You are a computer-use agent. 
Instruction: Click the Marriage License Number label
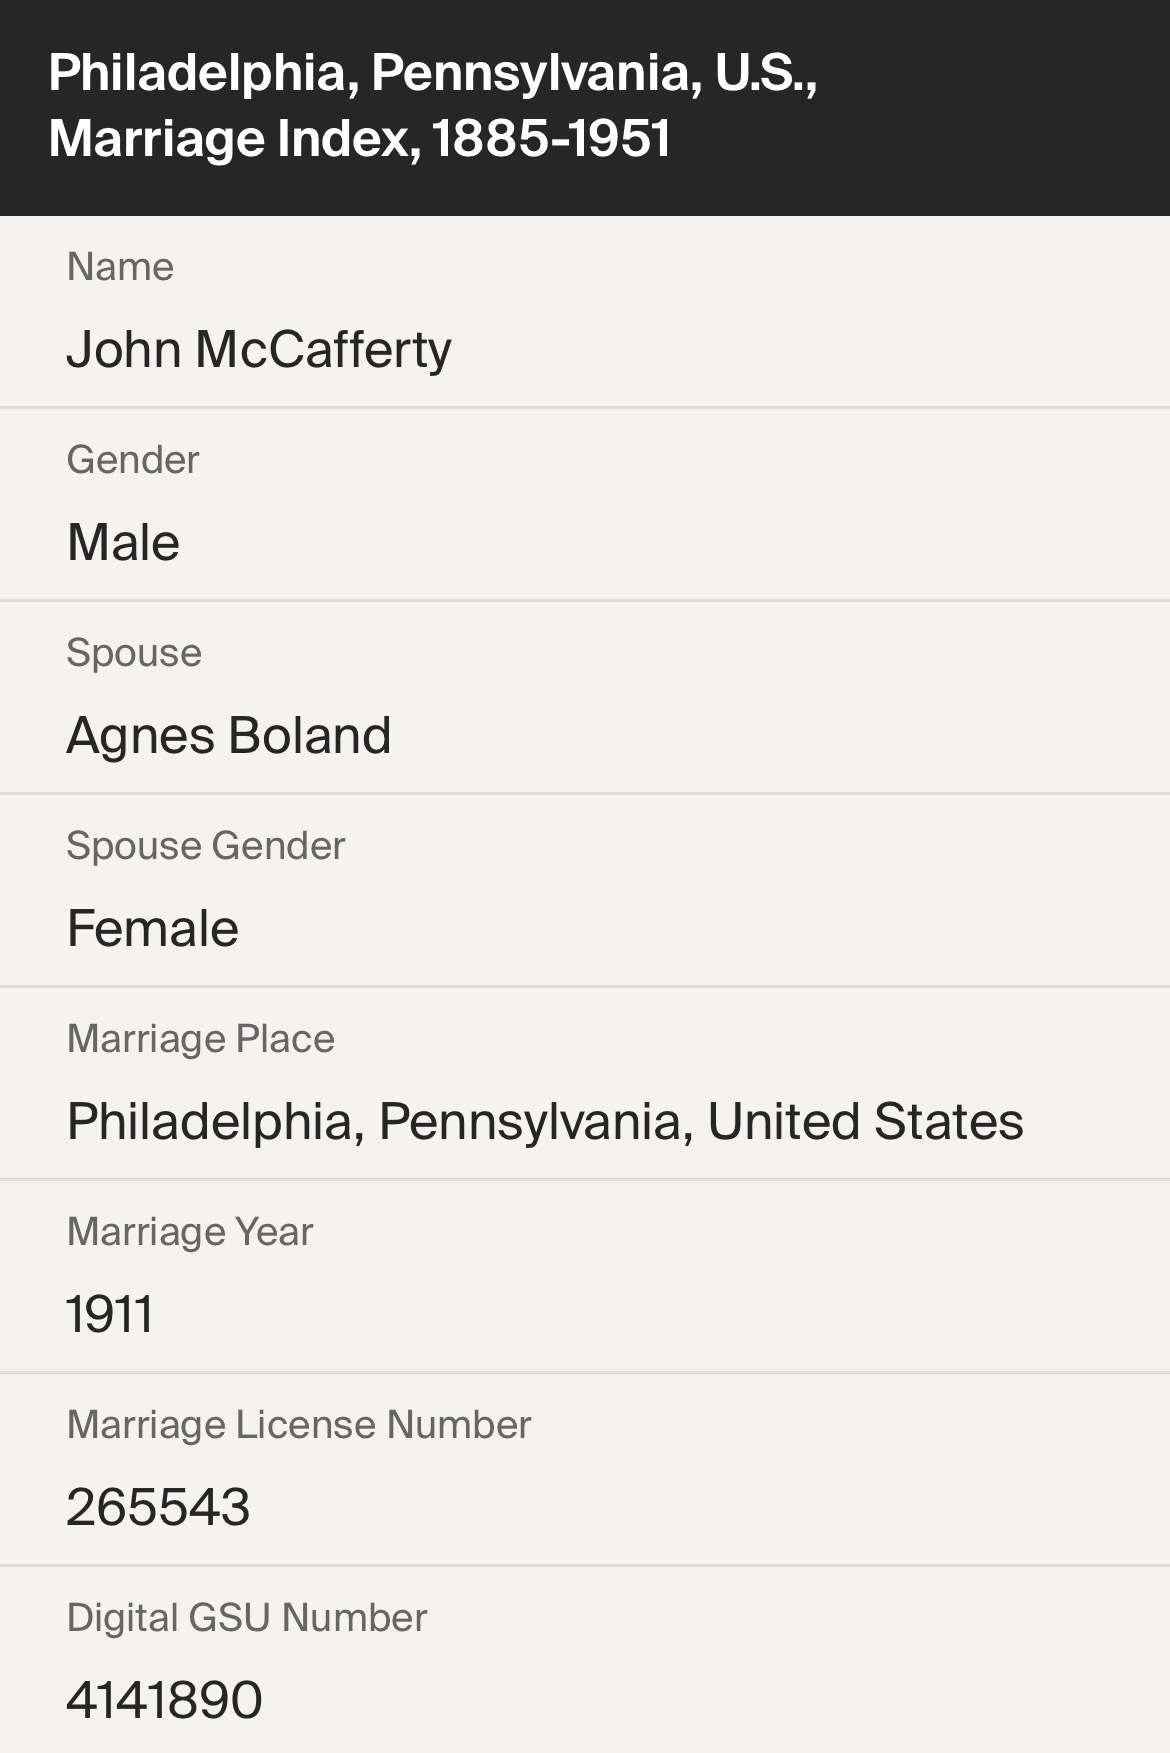(298, 1426)
